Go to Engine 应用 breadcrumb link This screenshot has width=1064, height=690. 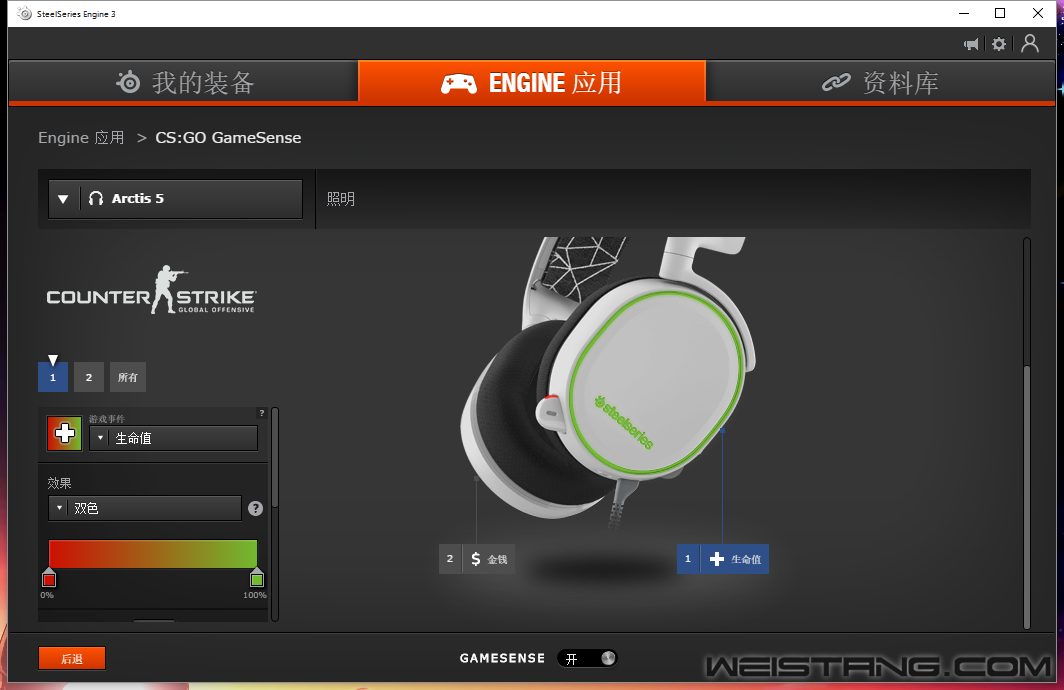(x=81, y=138)
